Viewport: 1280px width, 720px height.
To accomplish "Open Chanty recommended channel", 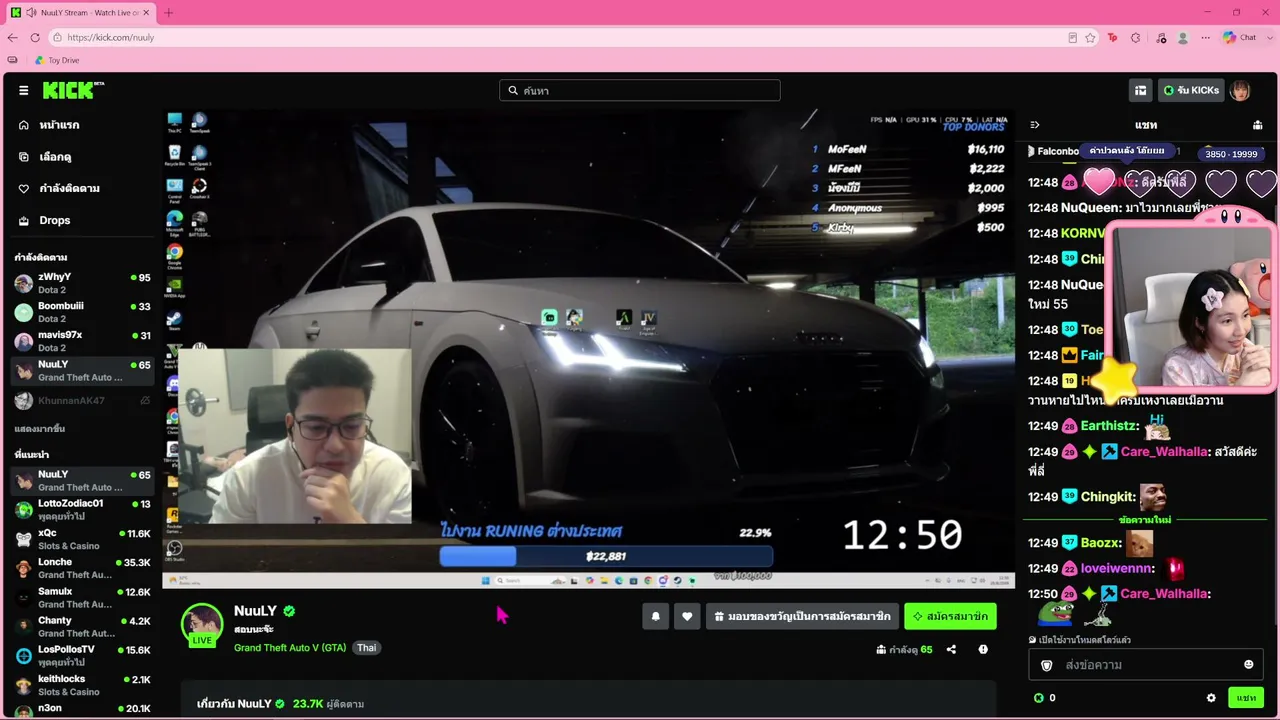I will click(82, 626).
